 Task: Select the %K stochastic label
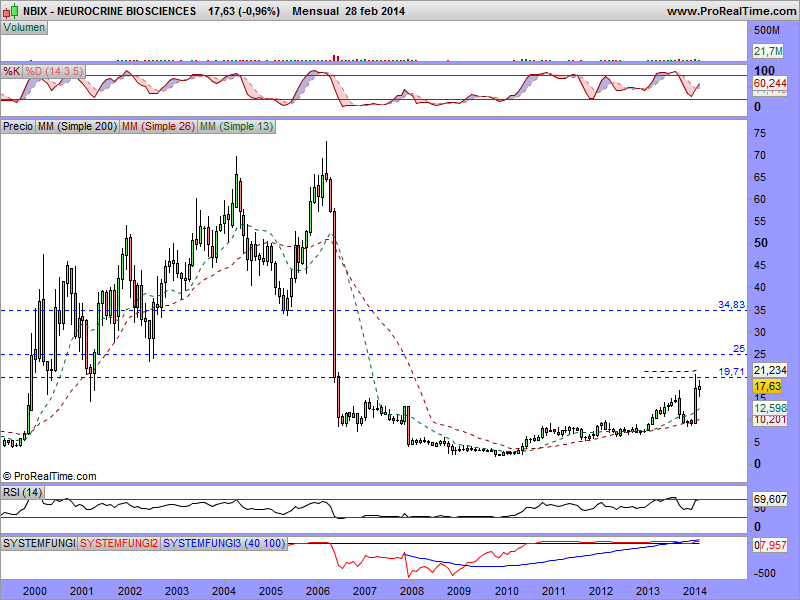tap(11, 71)
